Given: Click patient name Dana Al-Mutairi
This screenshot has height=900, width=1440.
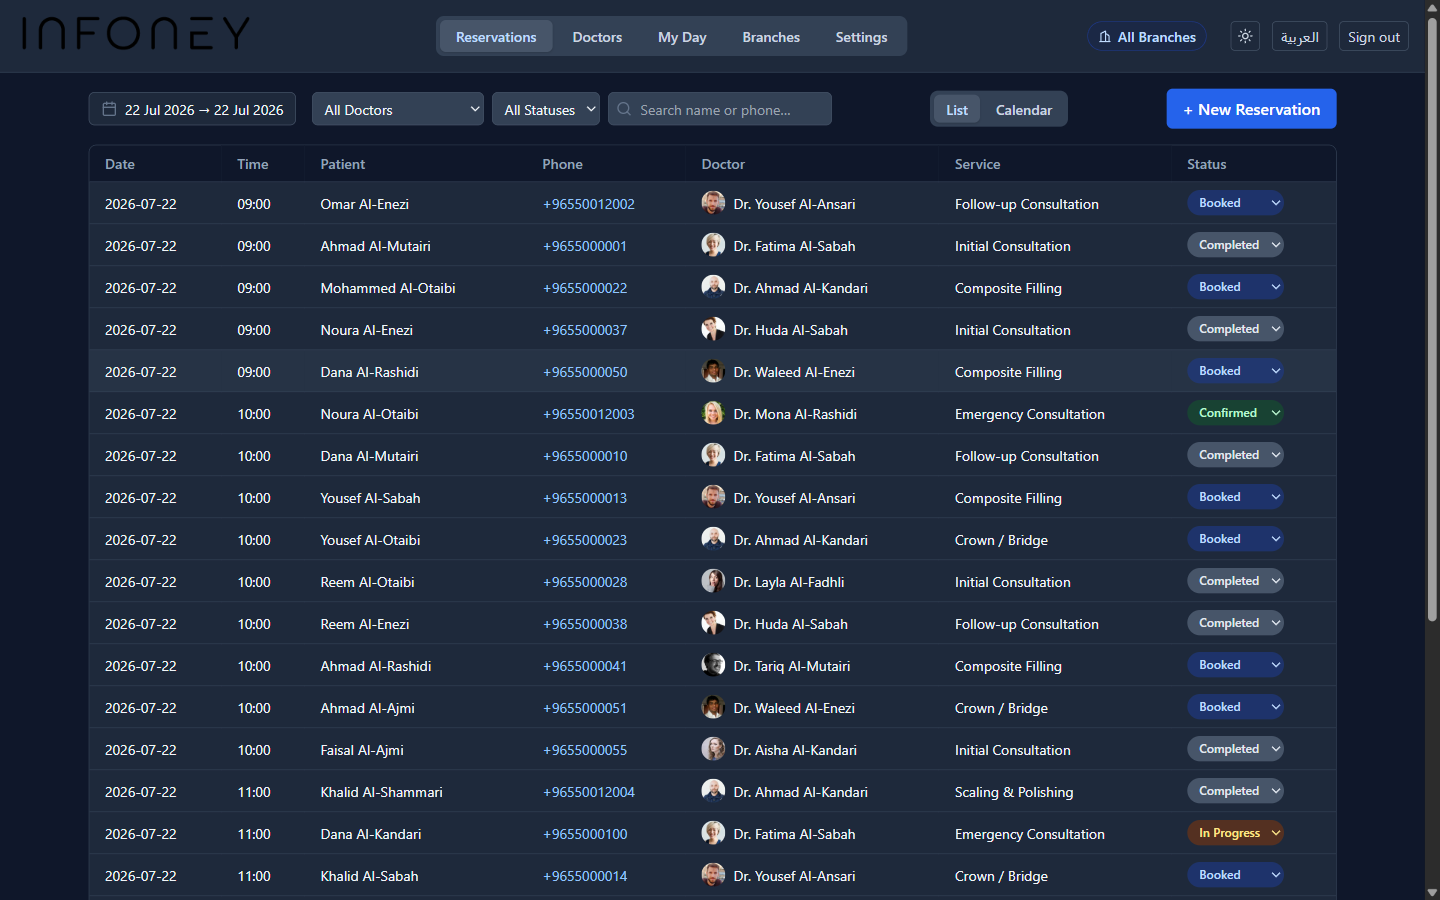Looking at the screenshot, I should point(369,456).
